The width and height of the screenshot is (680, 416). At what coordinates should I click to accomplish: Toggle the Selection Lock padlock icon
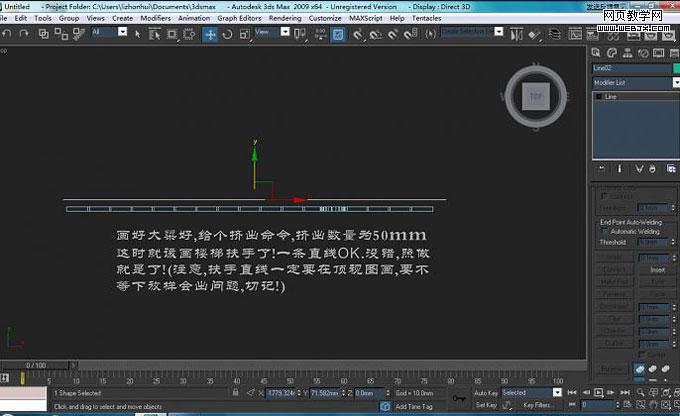tap(235, 393)
